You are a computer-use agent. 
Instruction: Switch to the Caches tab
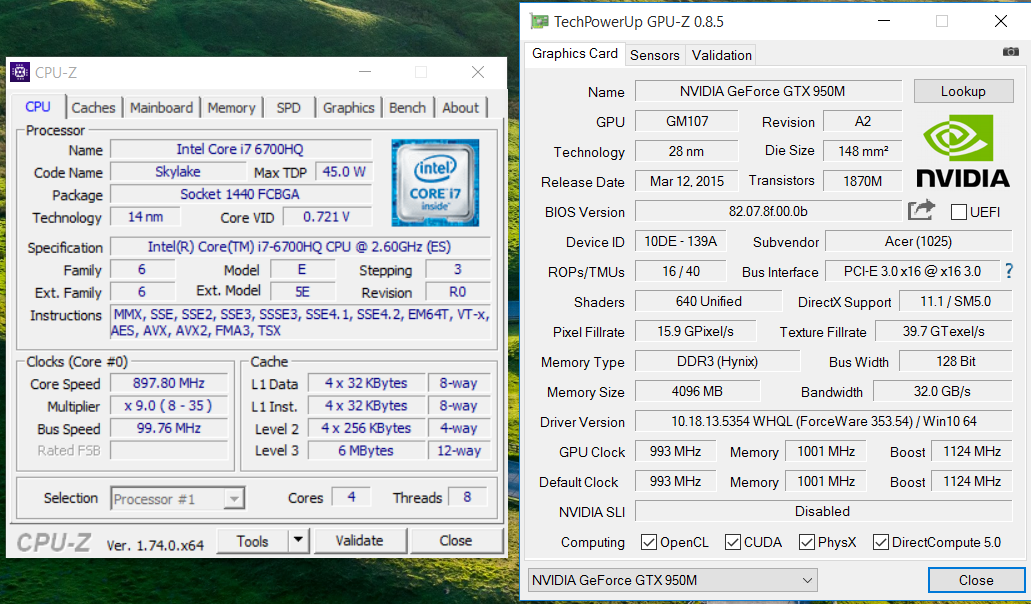[x=93, y=108]
